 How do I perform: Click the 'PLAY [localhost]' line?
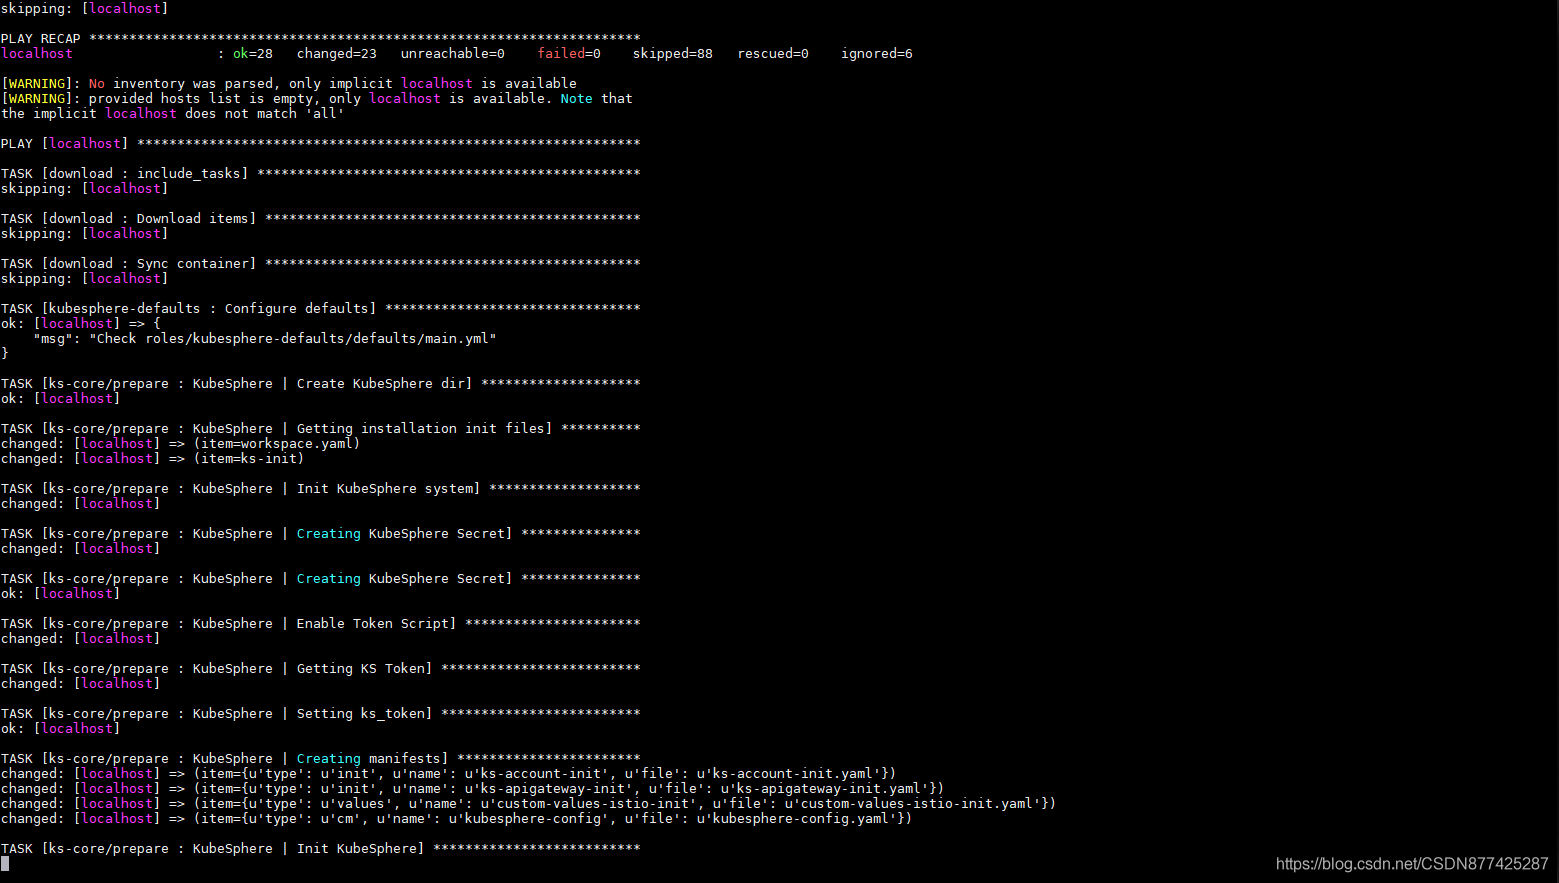pyautogui.click(x=320, y=144)
